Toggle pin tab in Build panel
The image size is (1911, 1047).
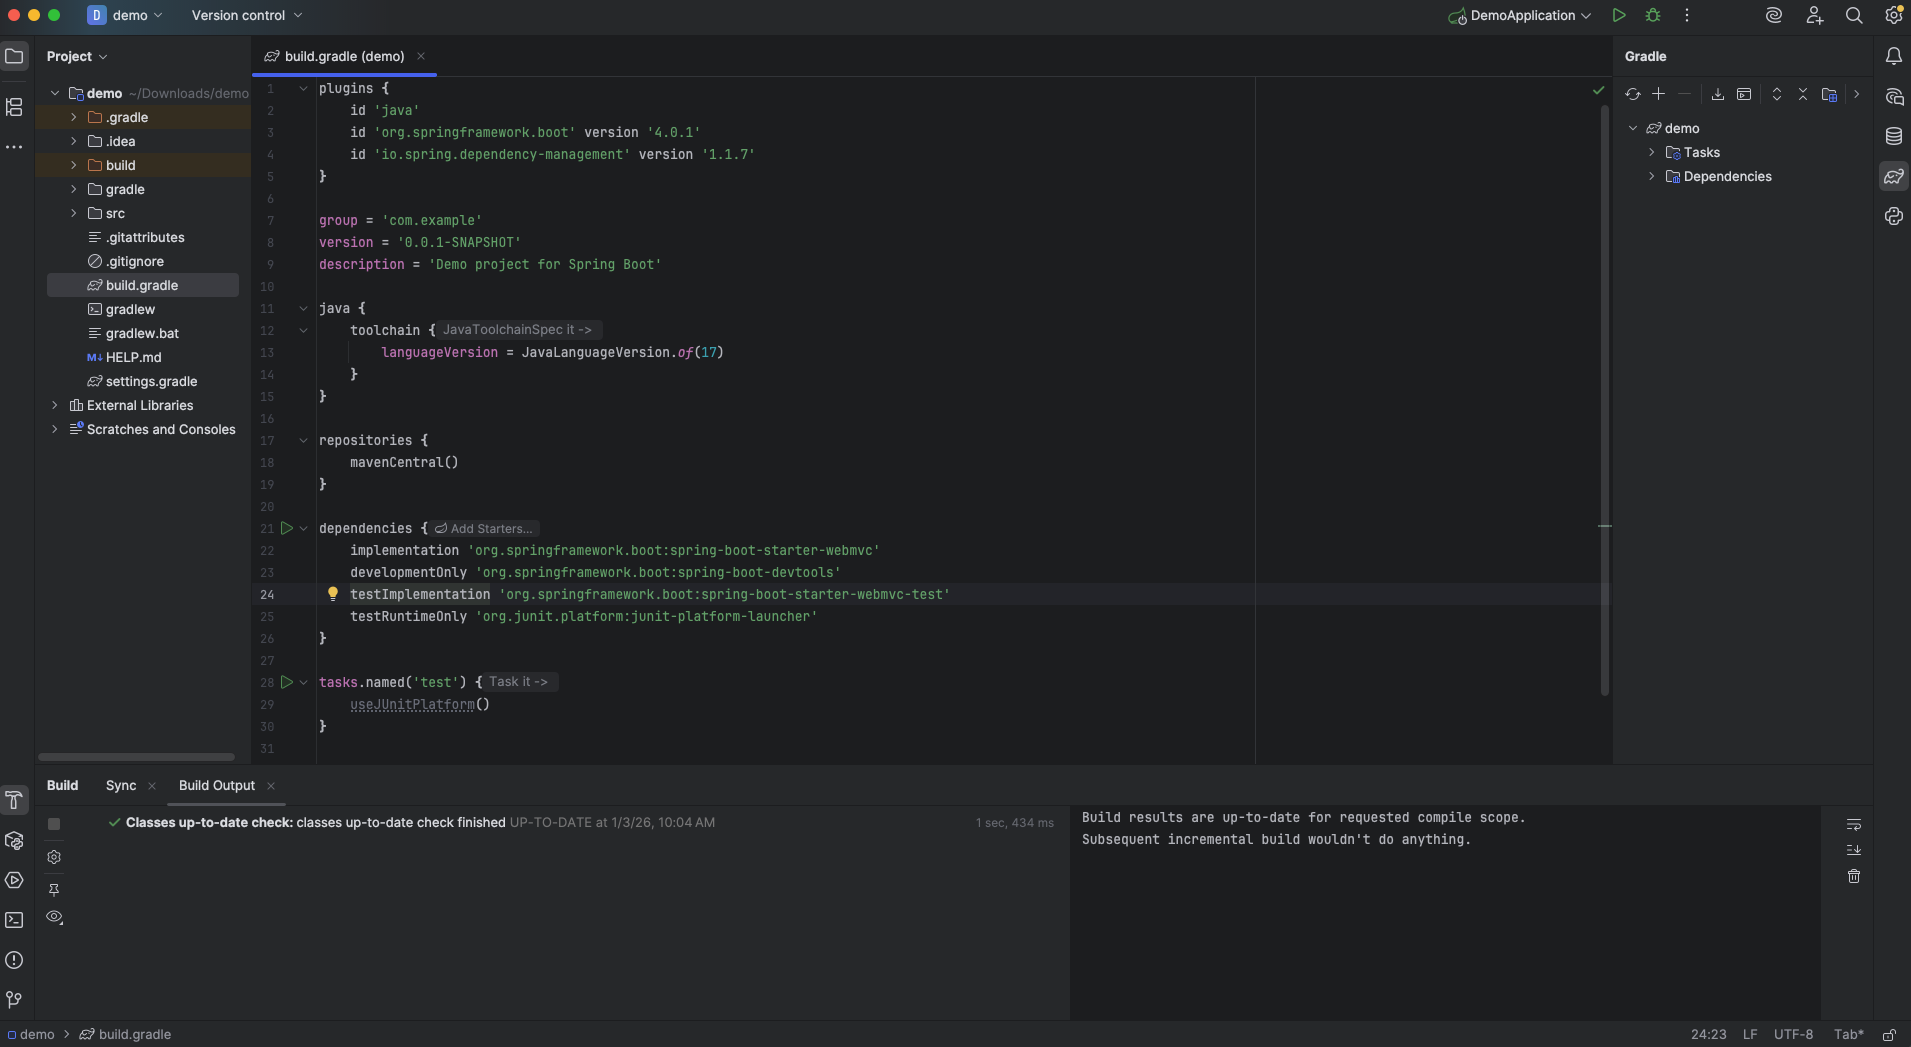coord(54,890)
